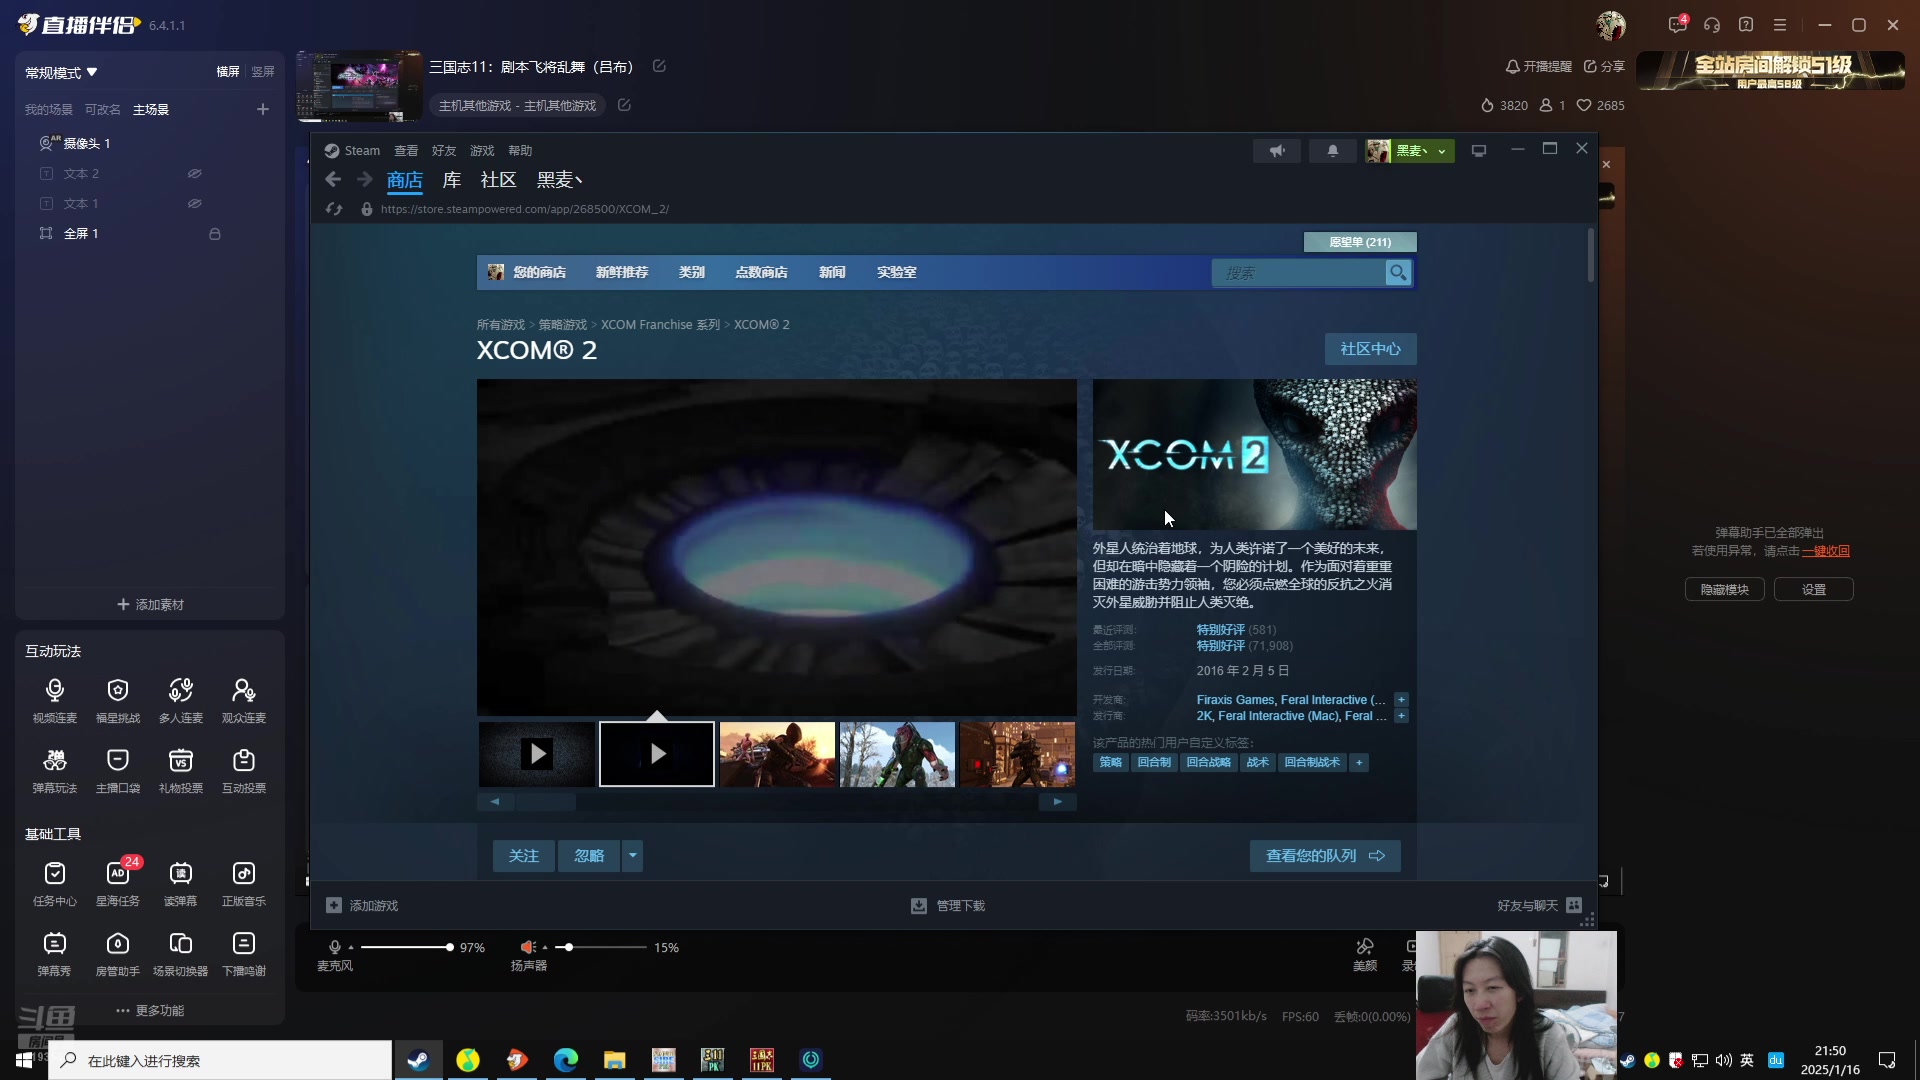Mute the microphone icon
Image resolution: width=1920 pixels, height=1080 pixels.
point(335,947)
